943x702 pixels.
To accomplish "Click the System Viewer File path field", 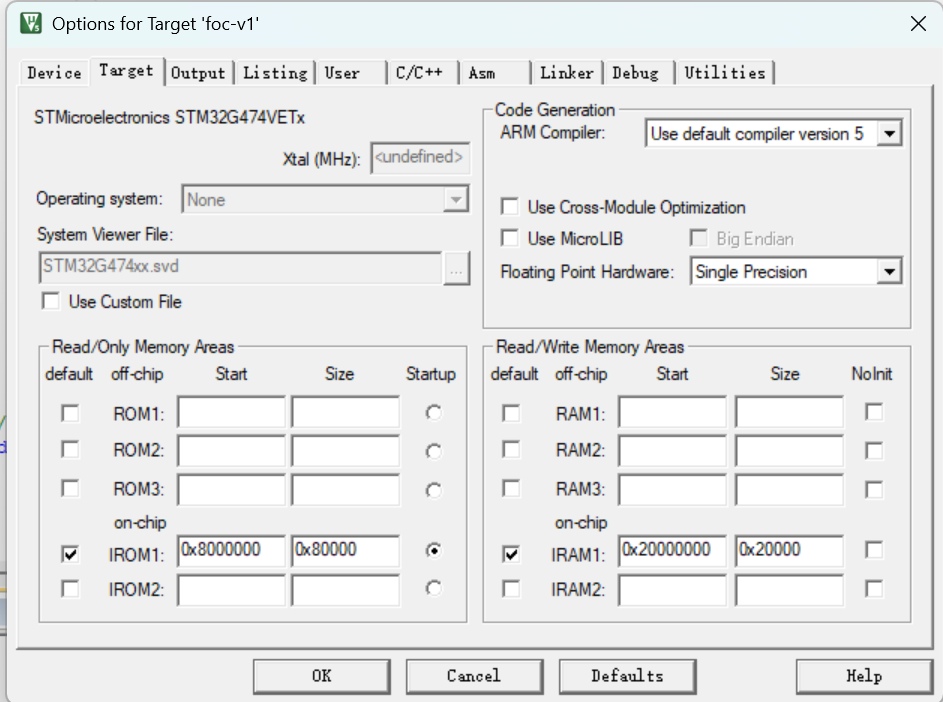I will 241,267.
